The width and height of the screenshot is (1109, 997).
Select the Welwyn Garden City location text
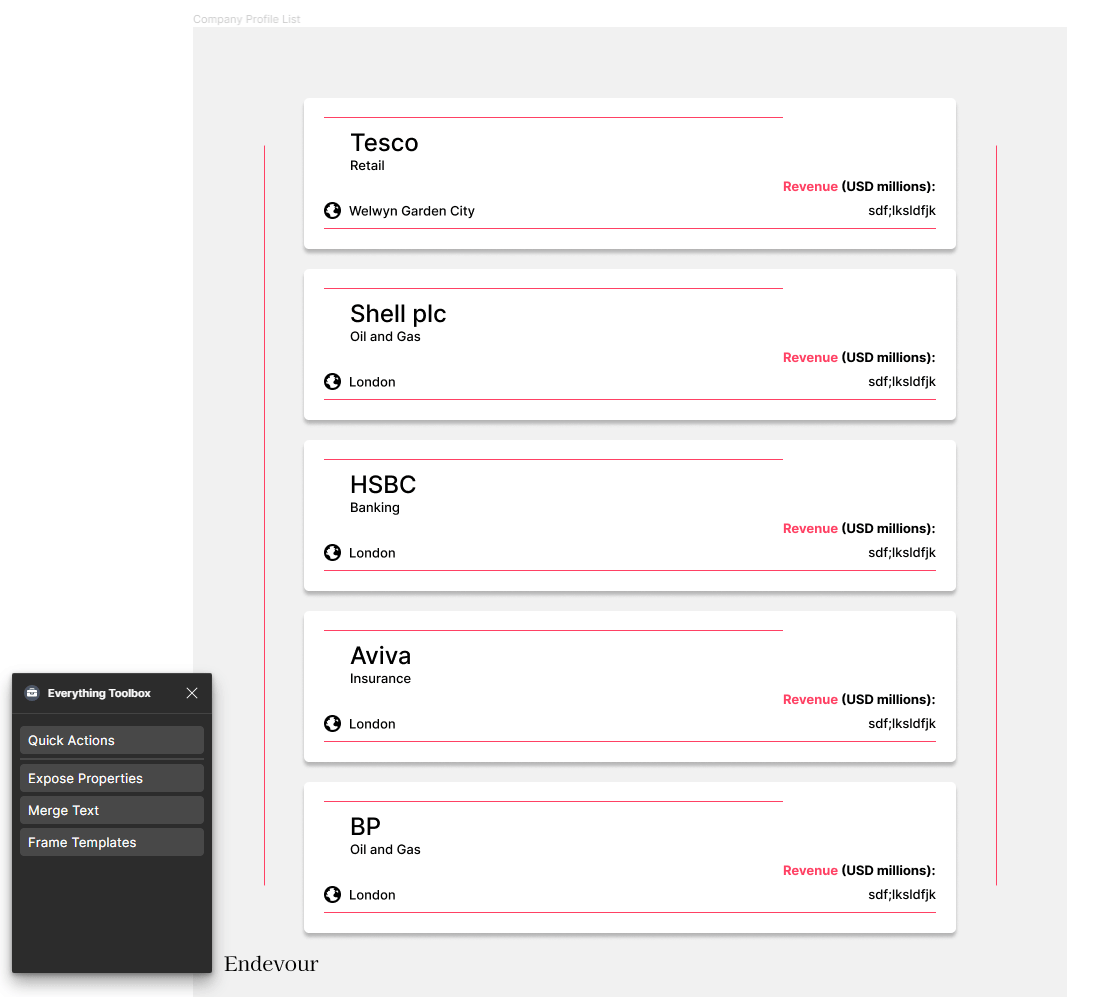pyautogui.click(x=412, y=211)
